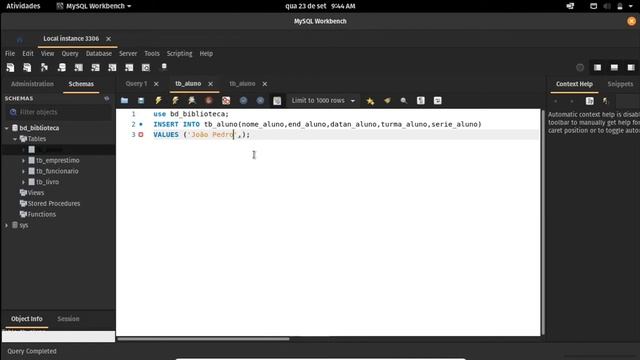The width and height of the screenshot is (640, 360).
Task: Open the Limit to 1000 rows dropdown
Action: click(323, 100)
